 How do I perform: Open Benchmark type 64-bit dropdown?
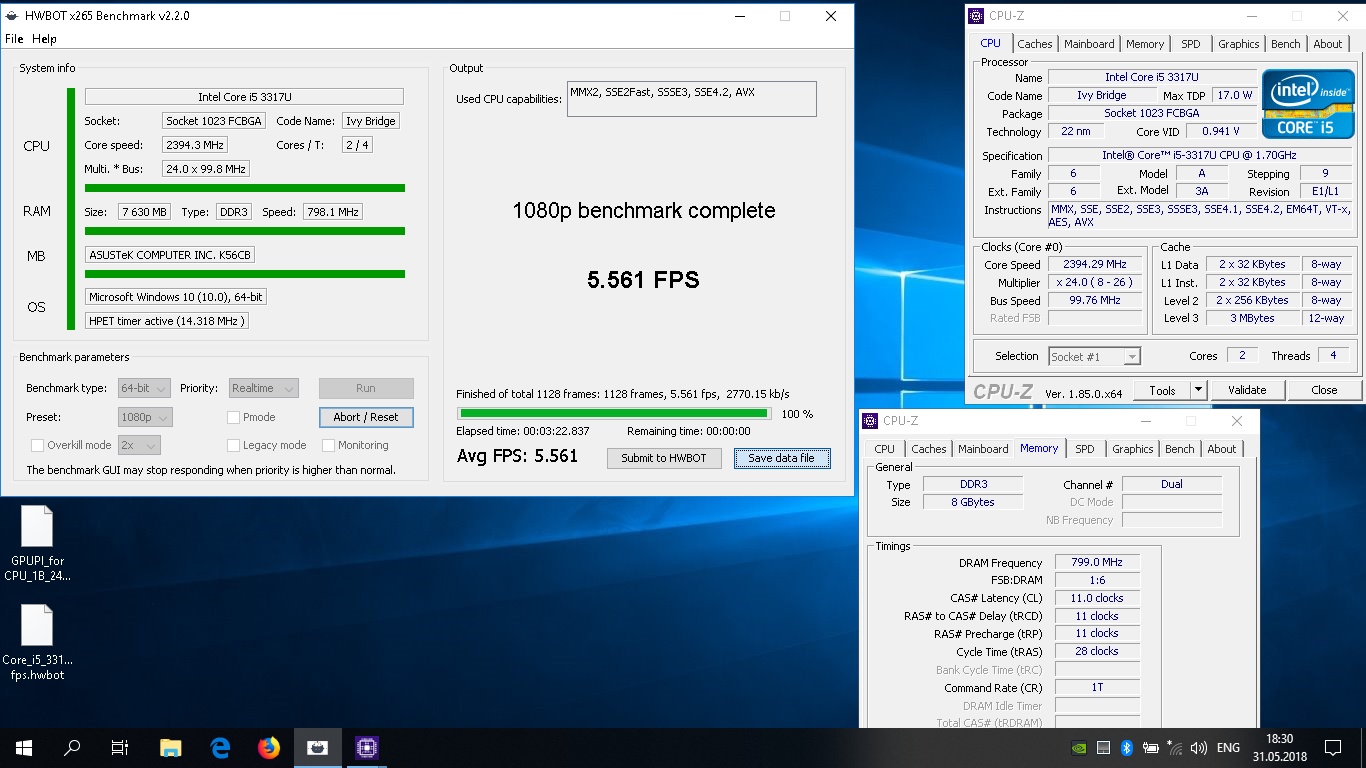tap(145, 388)
